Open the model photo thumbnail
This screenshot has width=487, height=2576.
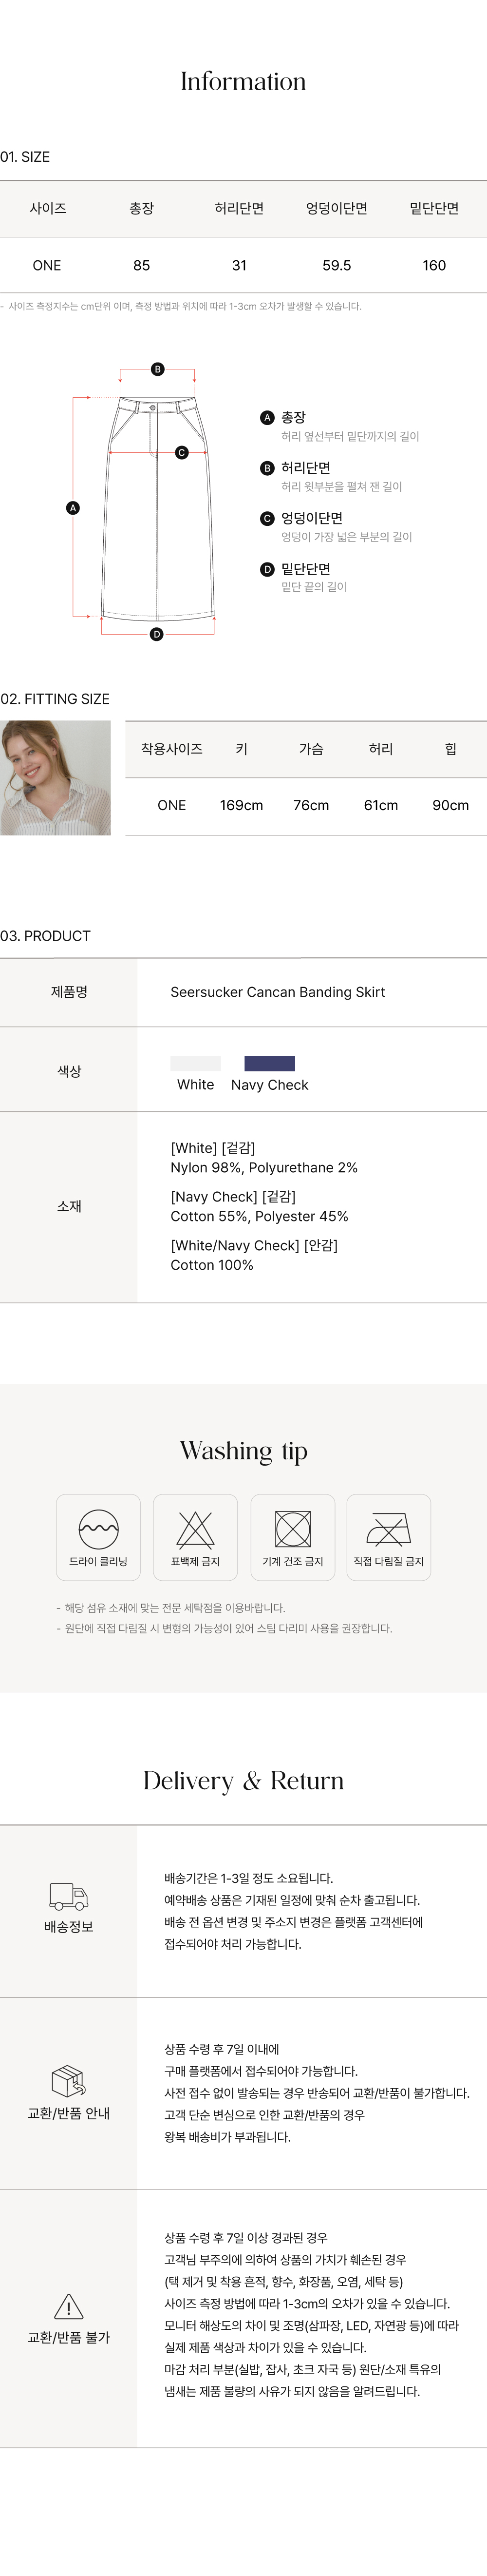pos(55,777)
